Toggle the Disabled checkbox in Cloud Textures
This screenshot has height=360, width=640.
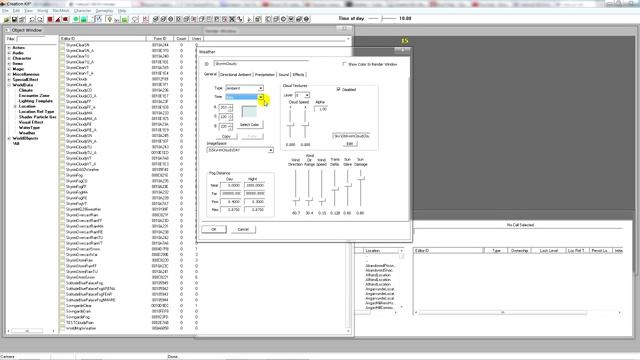338,89
